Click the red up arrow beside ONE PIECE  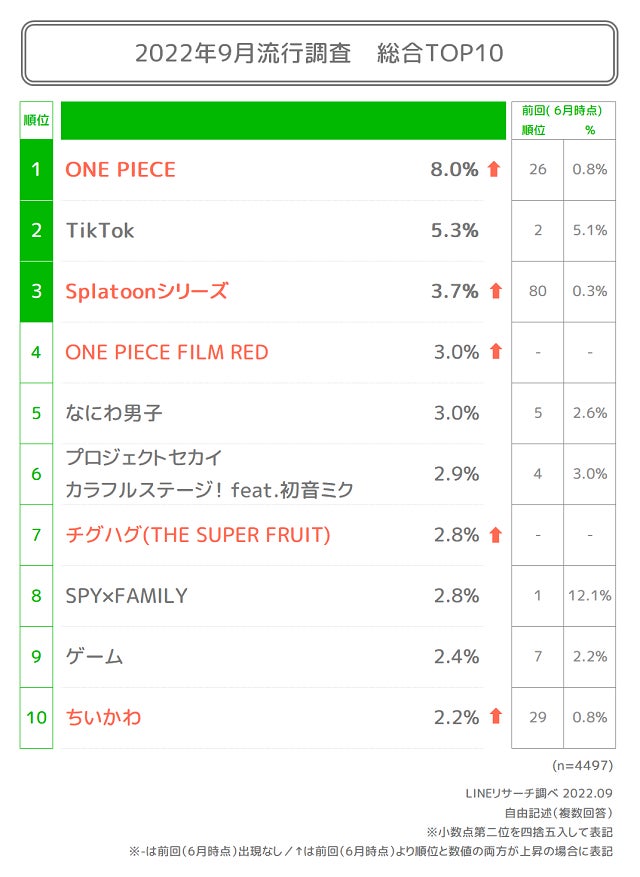pos(493,169)
